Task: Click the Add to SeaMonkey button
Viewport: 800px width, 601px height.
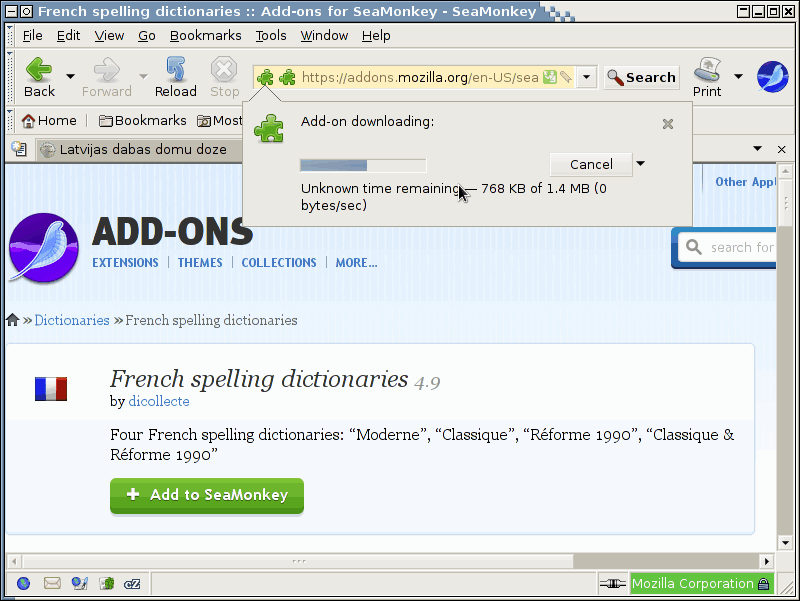Action: 207,495
